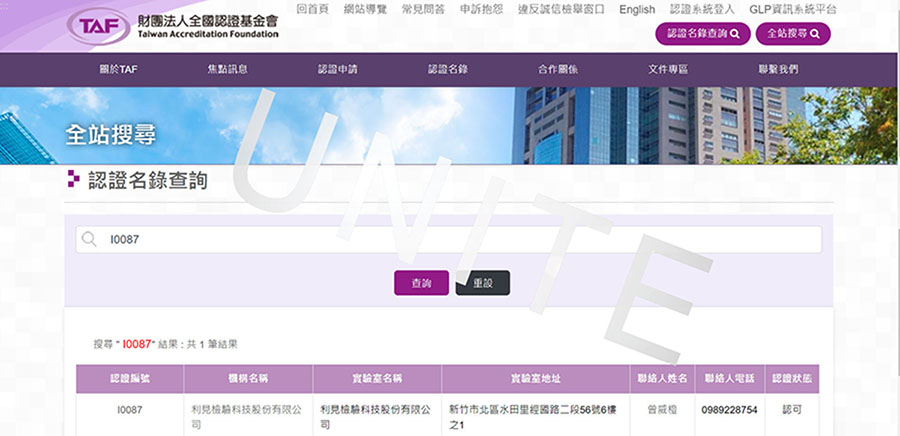Click the 重設 reset button
The height and width of the screenshot is (436, 900).
click(483, 283)
